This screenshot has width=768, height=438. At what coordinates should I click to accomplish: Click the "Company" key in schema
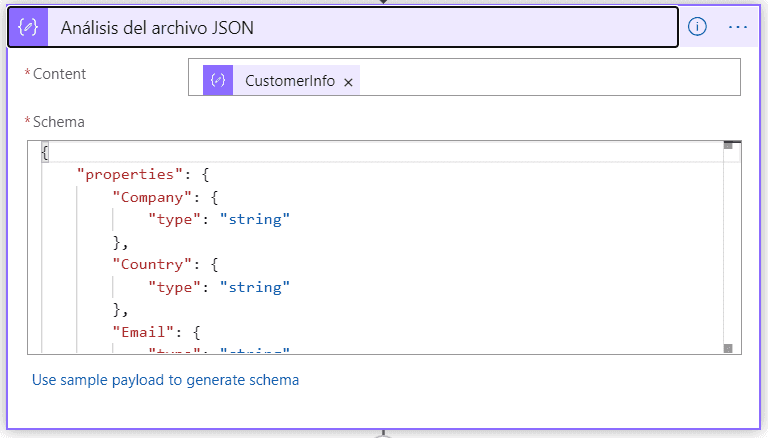coord(151,197)
